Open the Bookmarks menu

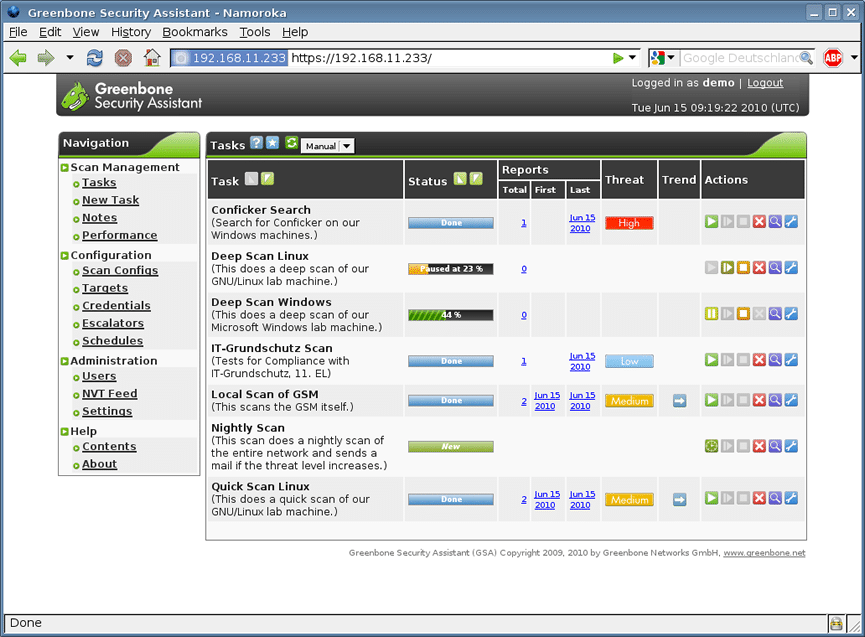click(x=194, y=31)
